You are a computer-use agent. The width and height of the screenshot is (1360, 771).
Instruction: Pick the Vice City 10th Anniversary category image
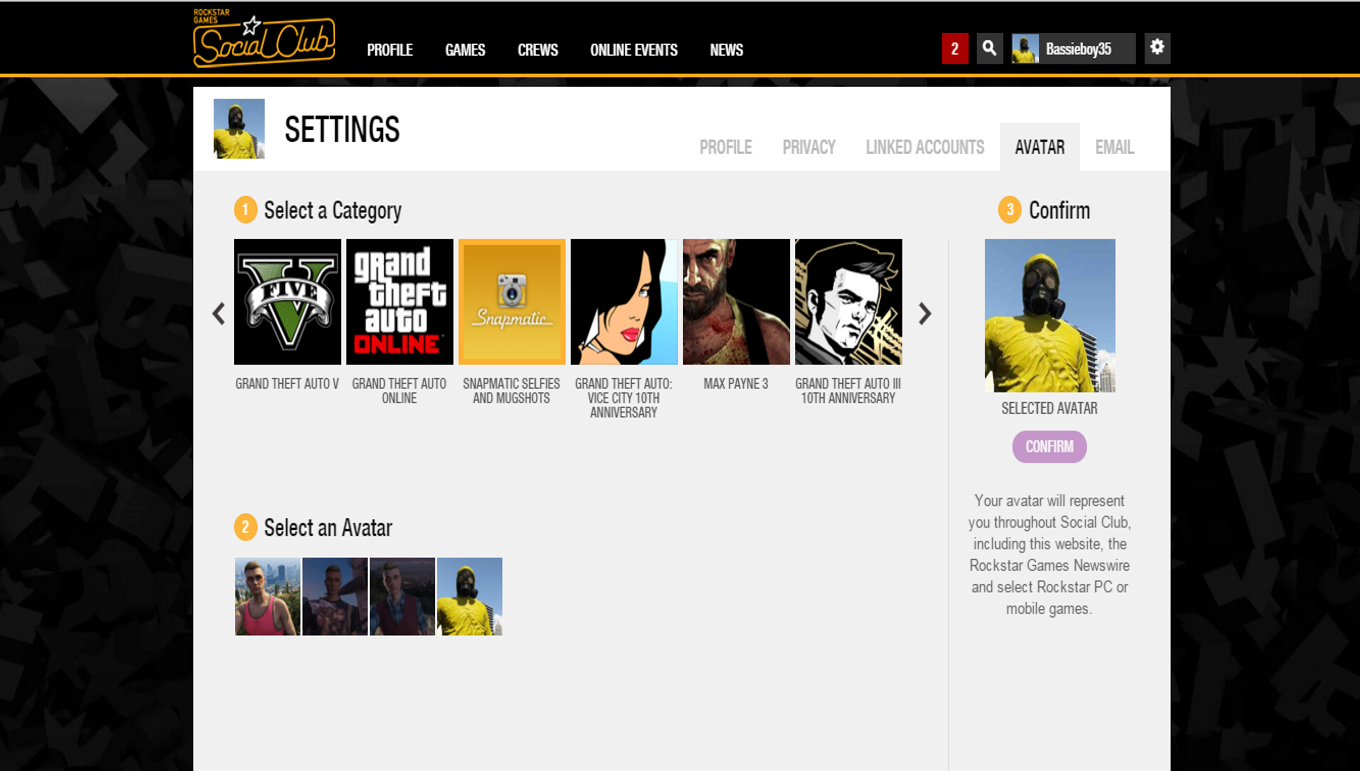click(x=624, y=302)
